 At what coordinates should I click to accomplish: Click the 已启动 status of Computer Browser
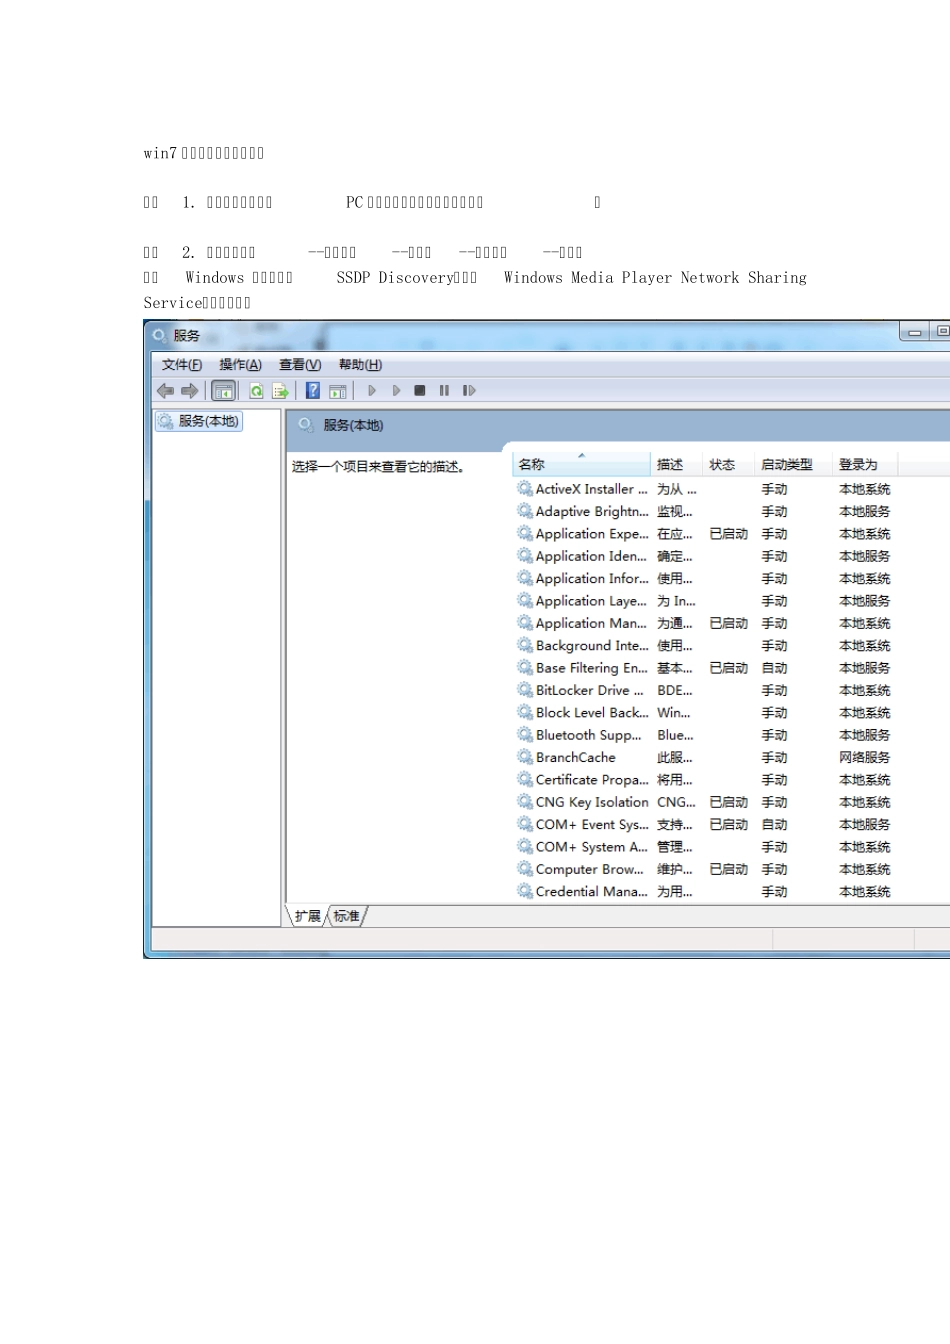729,869
